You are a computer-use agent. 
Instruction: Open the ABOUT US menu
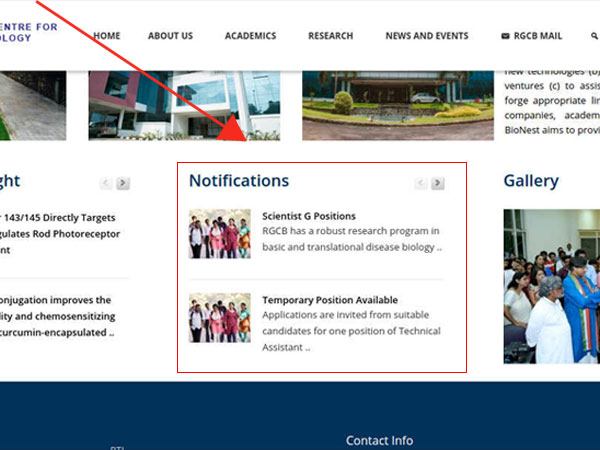click(x=170, y=36)
